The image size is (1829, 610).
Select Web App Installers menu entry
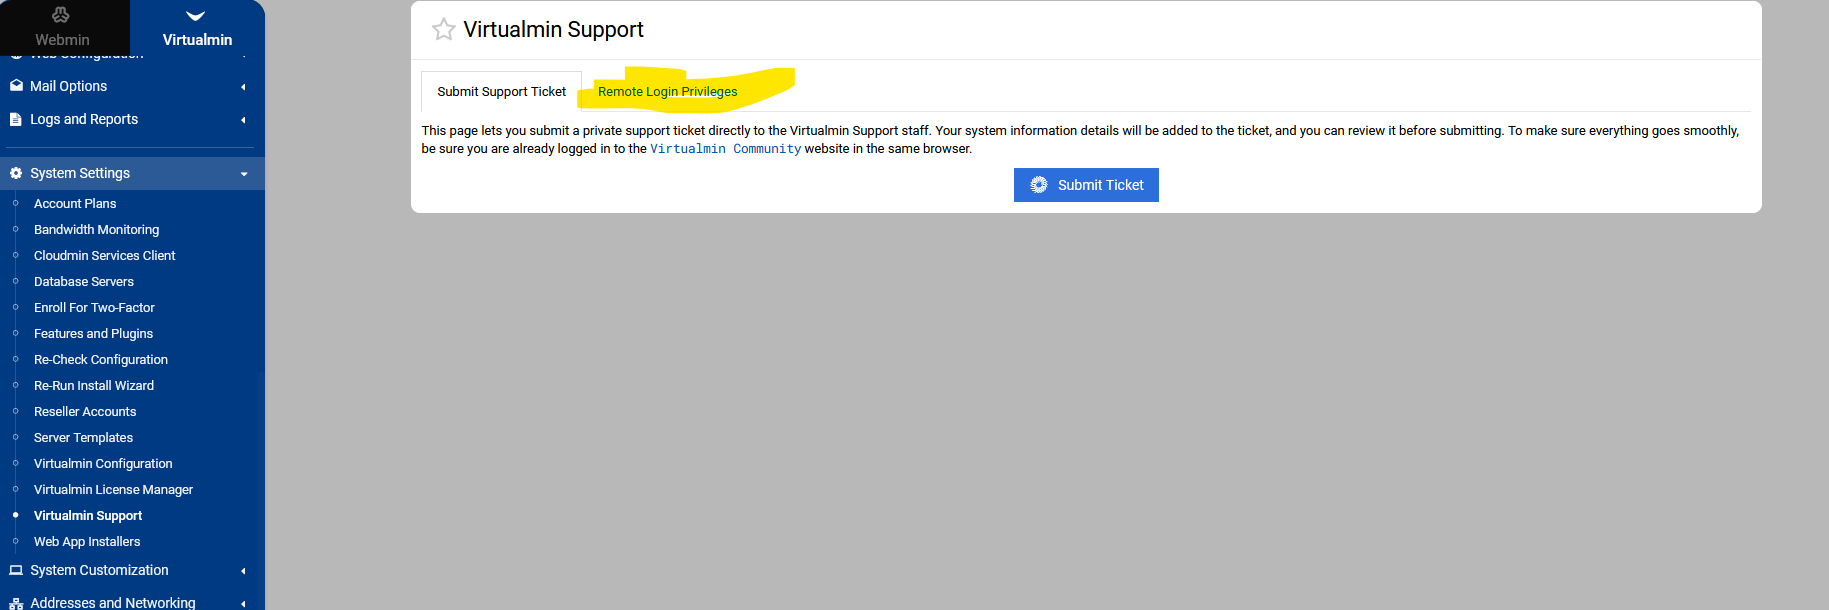pos(87,542)
